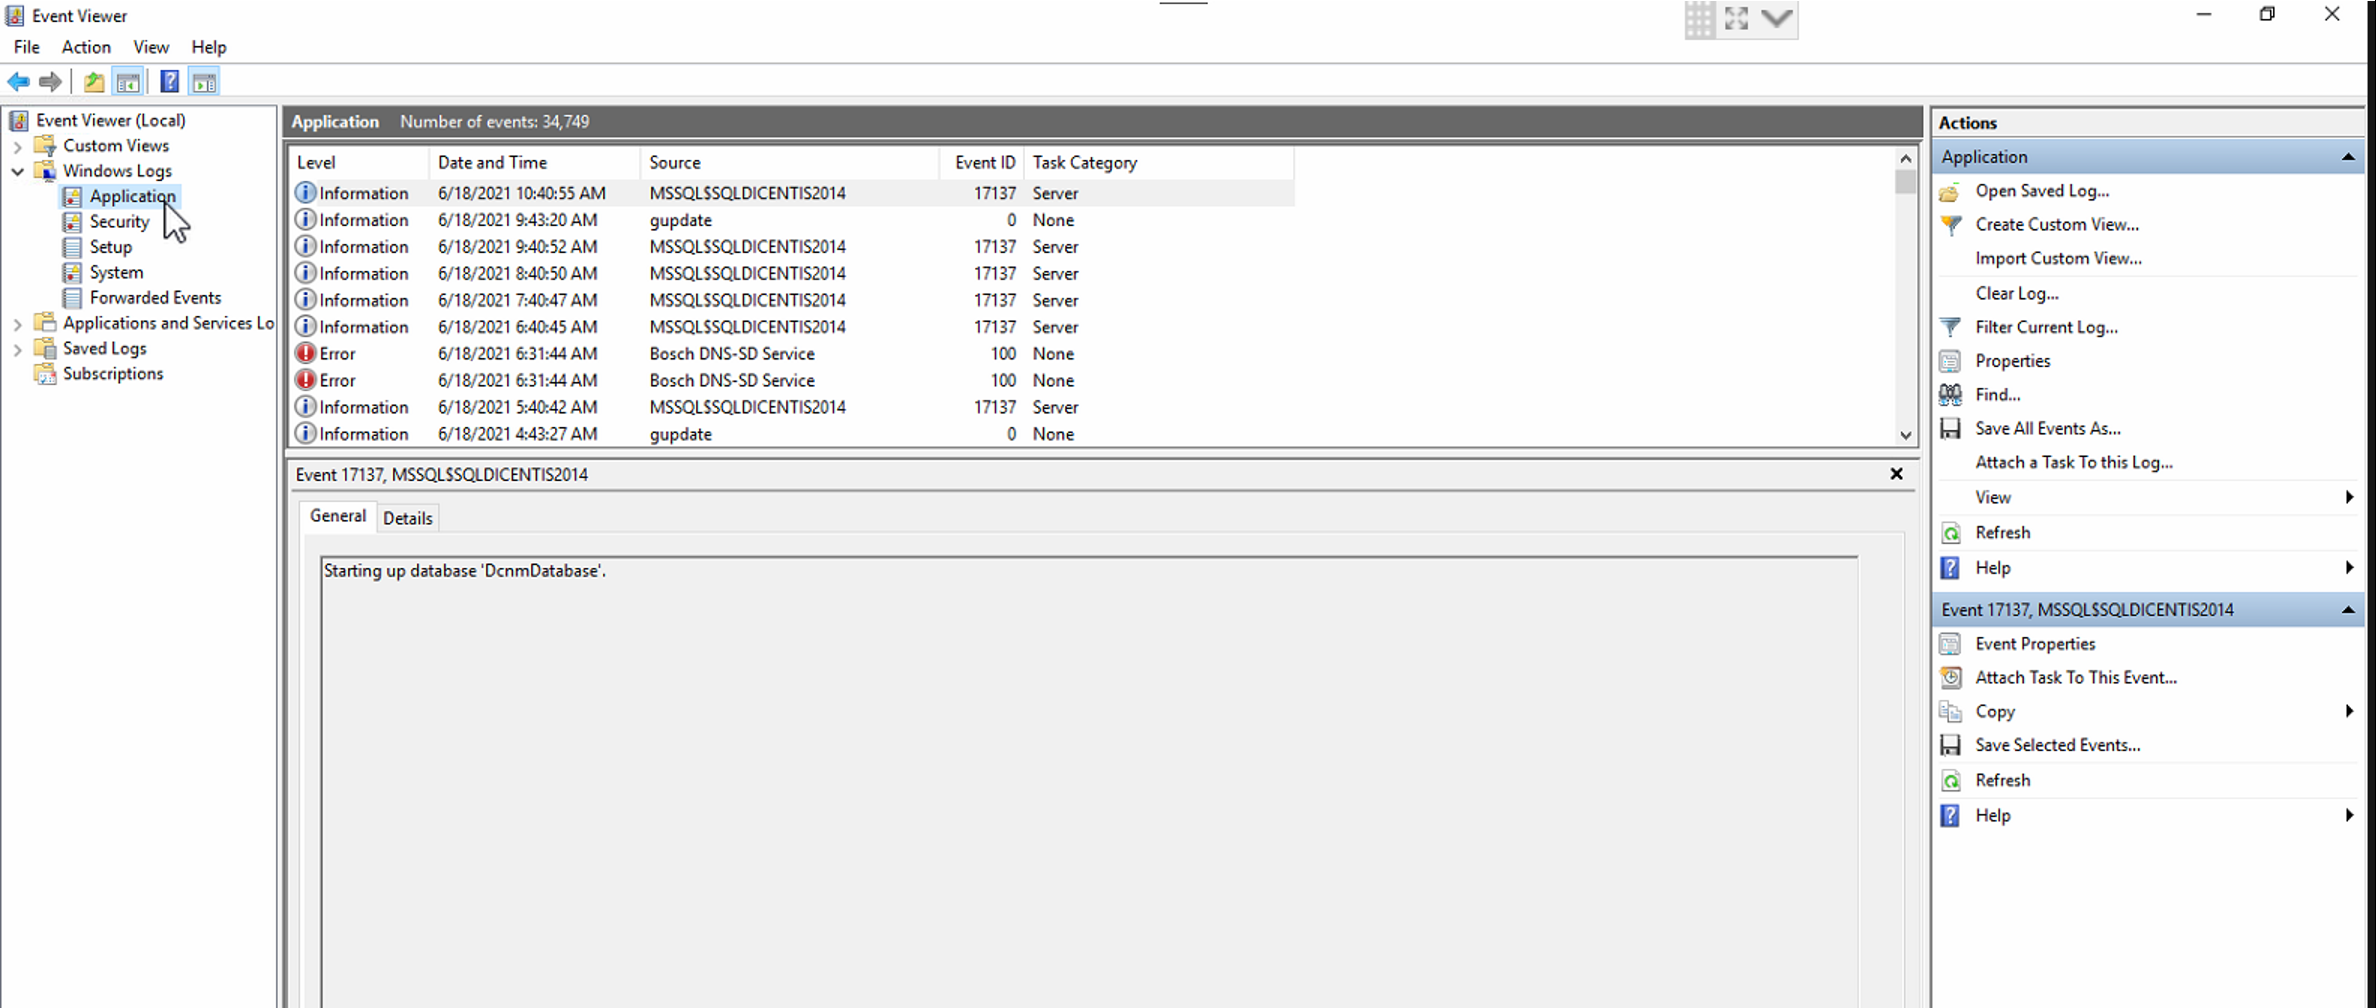
Task: Click the System log icon in the tree
Action: [x=72, y=272]
